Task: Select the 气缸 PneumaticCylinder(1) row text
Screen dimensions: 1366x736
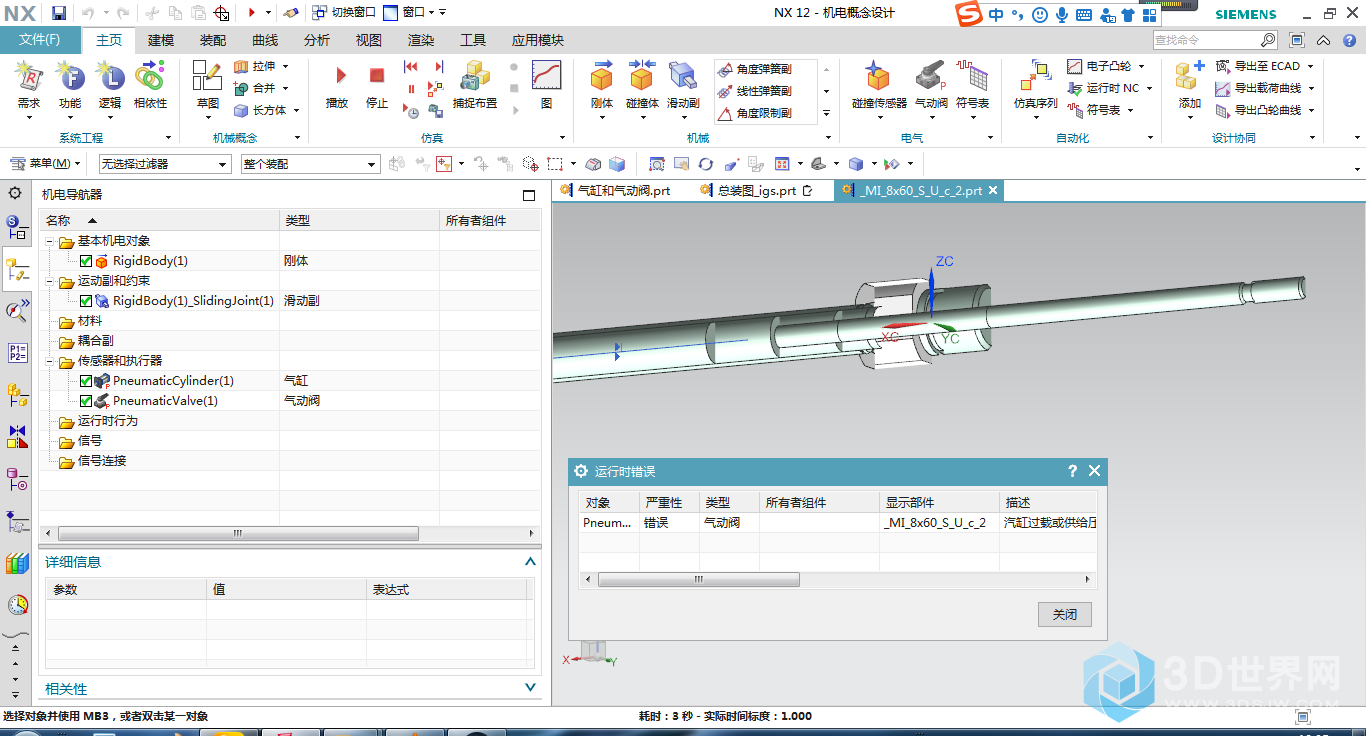Action: pos(173,381)
